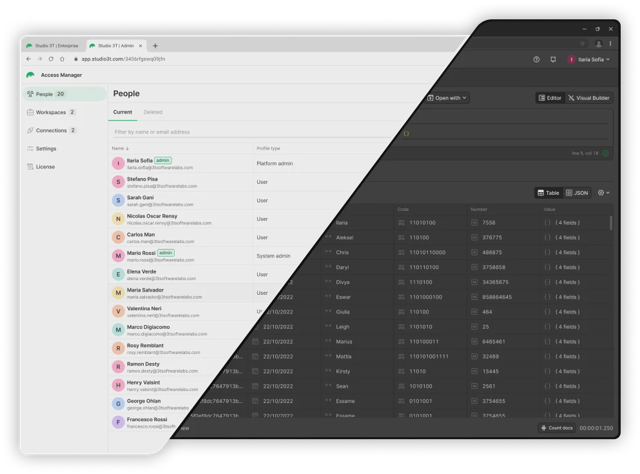Click Nicolas Oscar Rensy's avatar

coord(118,219)
